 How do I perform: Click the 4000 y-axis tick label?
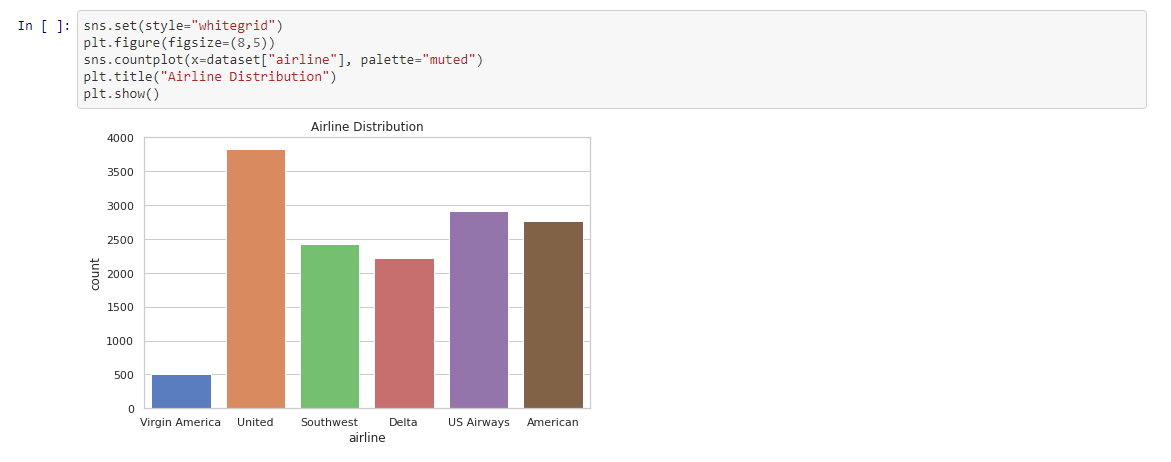(x=121, y=138)
